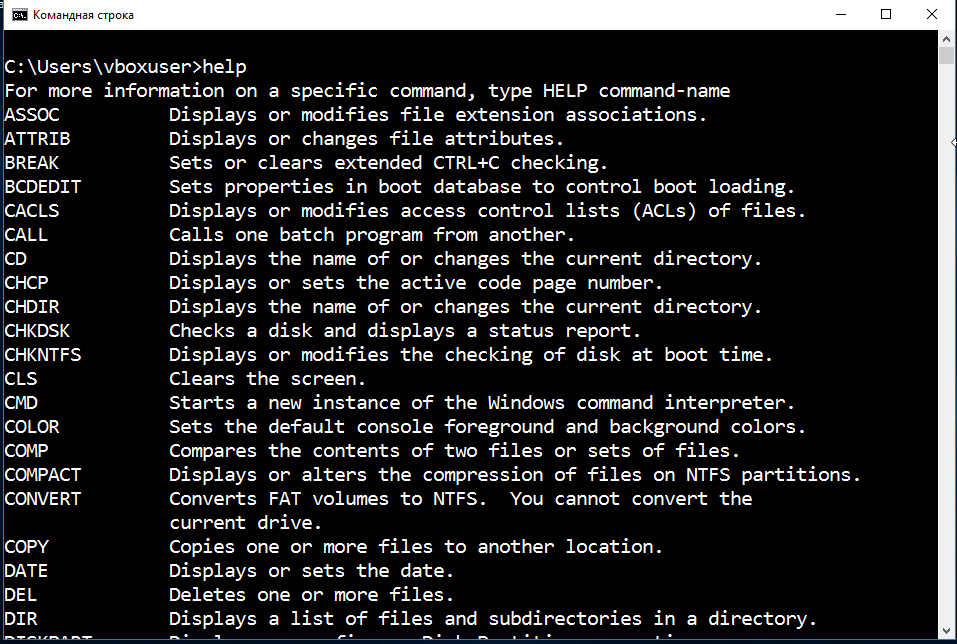Click the scrollbar up arrow
Image resolution: width=957 pixels, height=644 pixels.
[946, 39]
